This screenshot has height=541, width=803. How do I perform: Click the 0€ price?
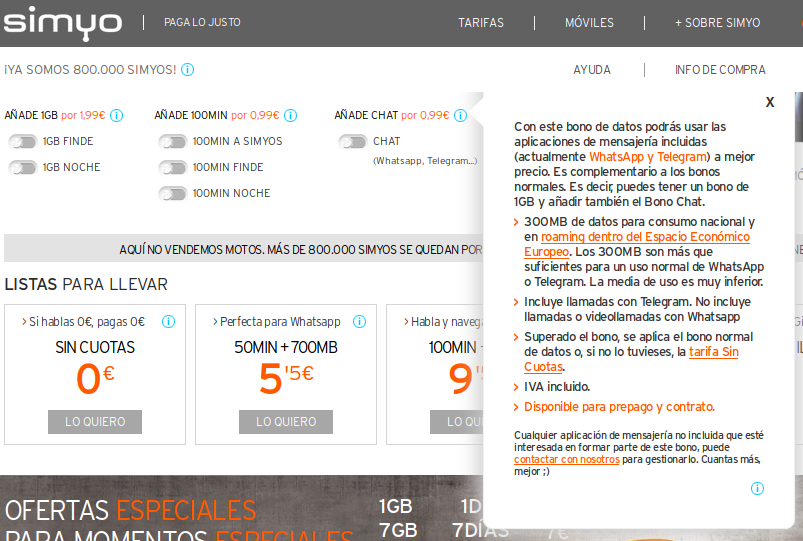[x=95, y=378]
